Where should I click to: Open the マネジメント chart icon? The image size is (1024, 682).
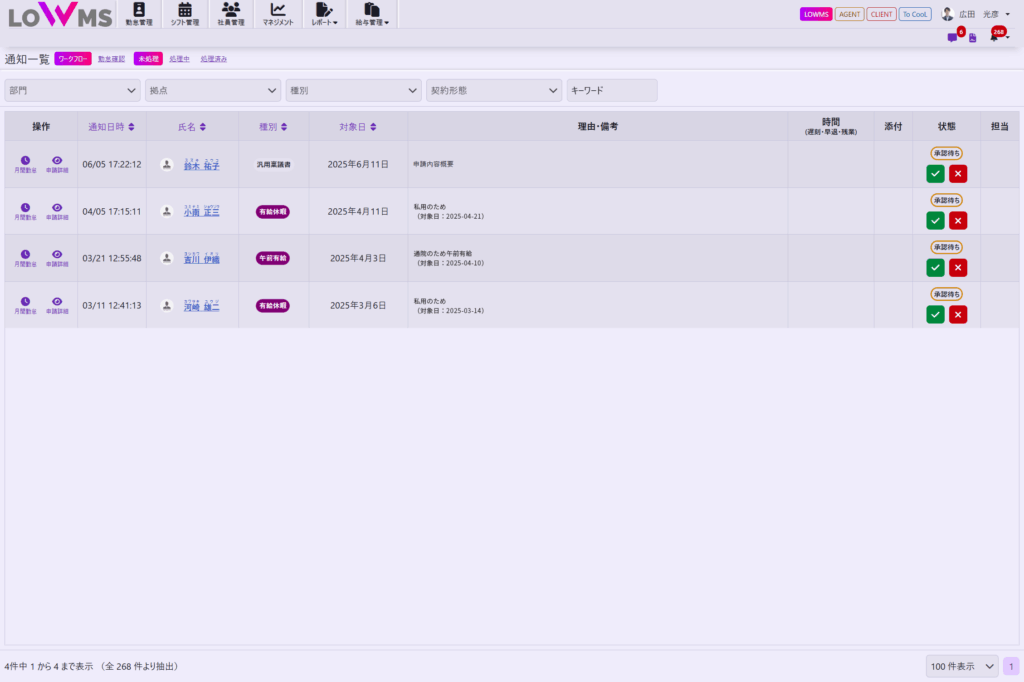[x=278, y=14]
